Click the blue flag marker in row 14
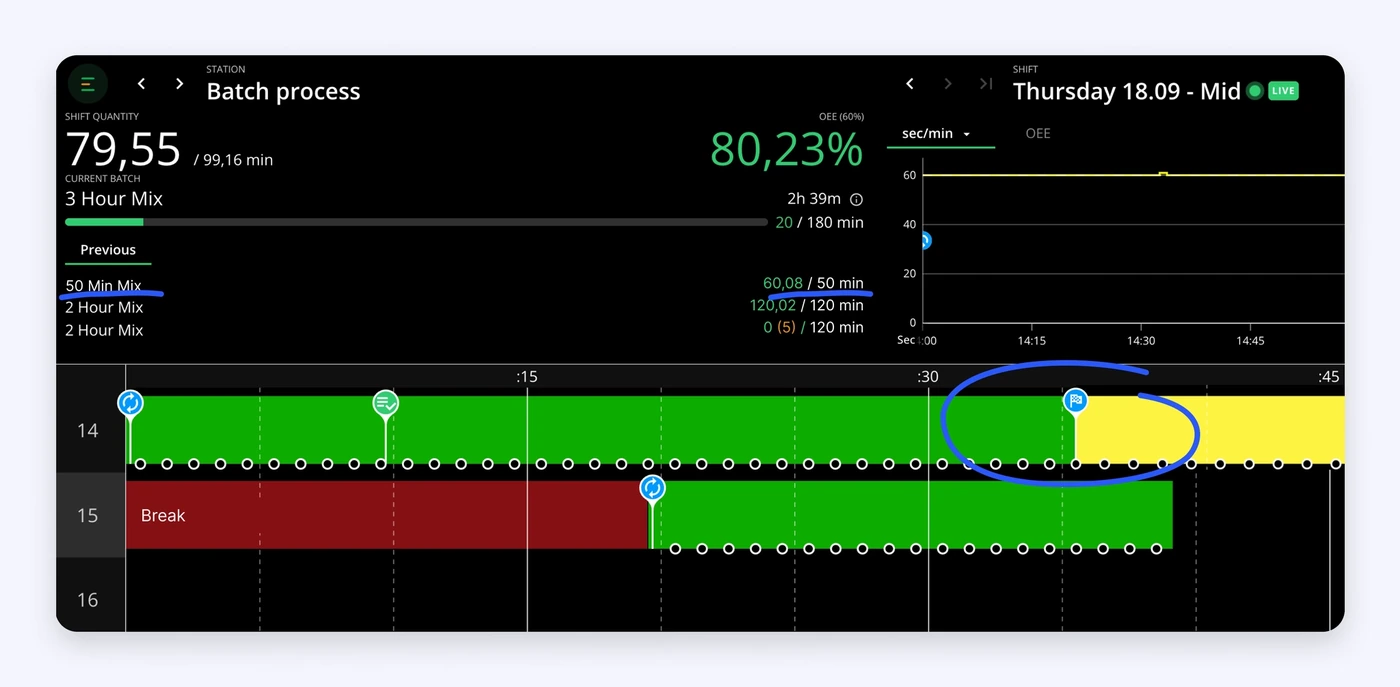The width and height of the screenshot is (1400, 687). pos(1075,401)
